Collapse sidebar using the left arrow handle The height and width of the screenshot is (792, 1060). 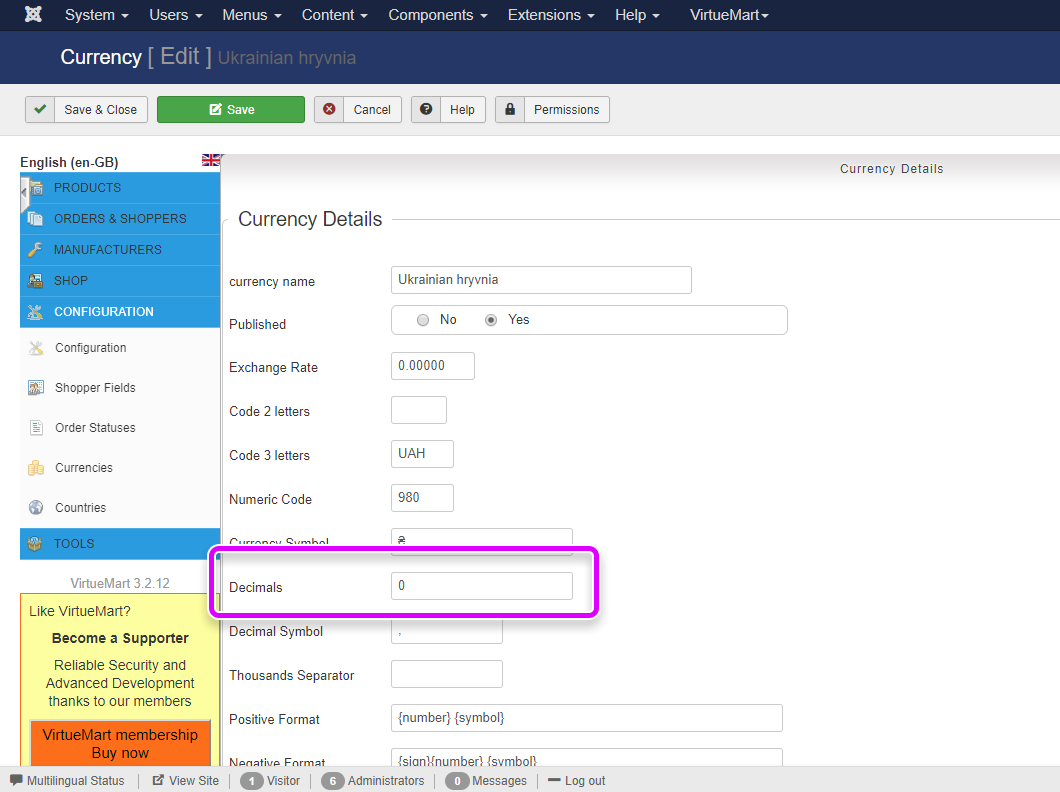coord(24,192)
